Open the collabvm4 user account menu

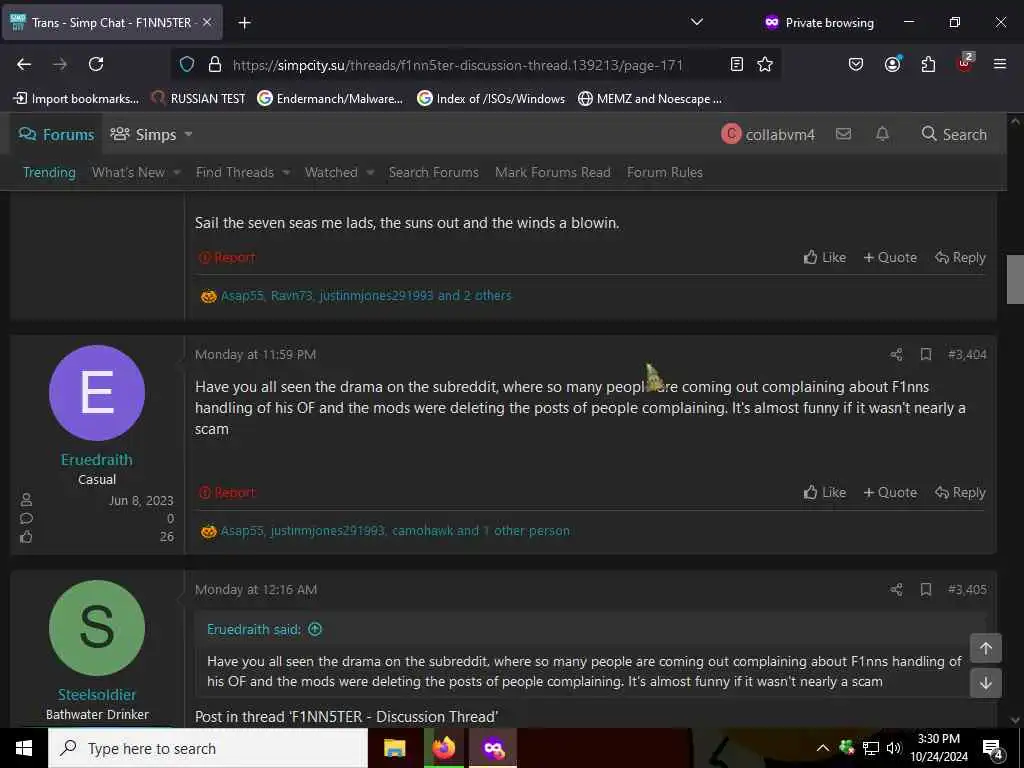pos(768,134)
